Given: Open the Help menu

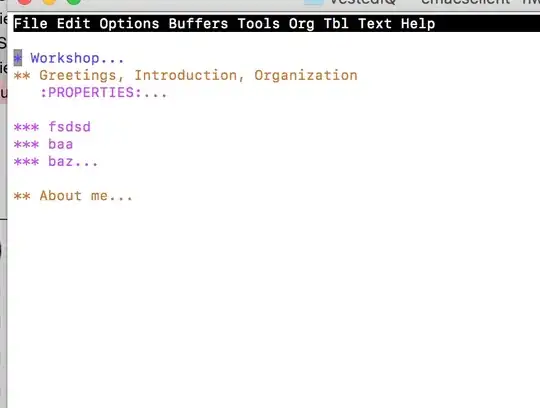Looking at the screenshot, I should 418,24.
